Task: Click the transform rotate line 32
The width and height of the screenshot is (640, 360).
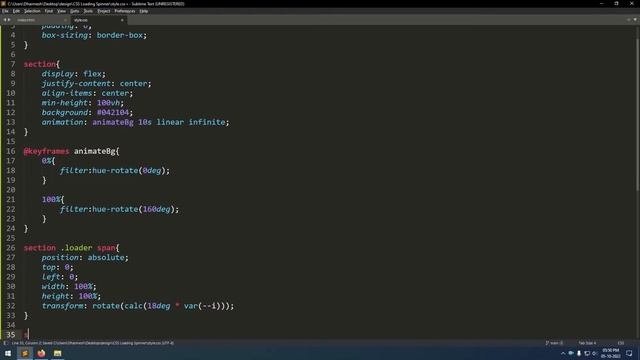Action: click(138, 306)
